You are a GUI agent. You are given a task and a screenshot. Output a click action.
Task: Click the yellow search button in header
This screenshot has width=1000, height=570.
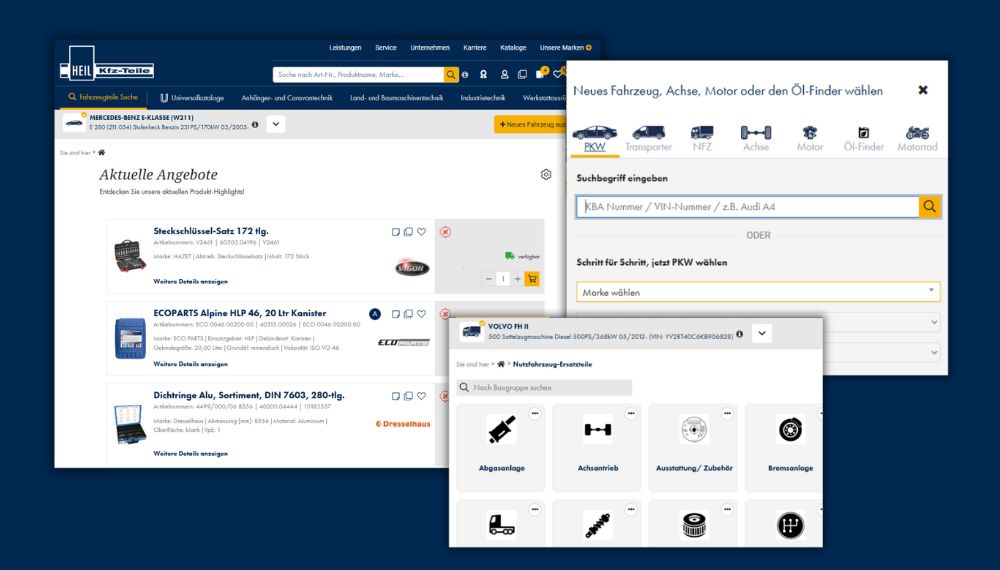coord(452,75)
